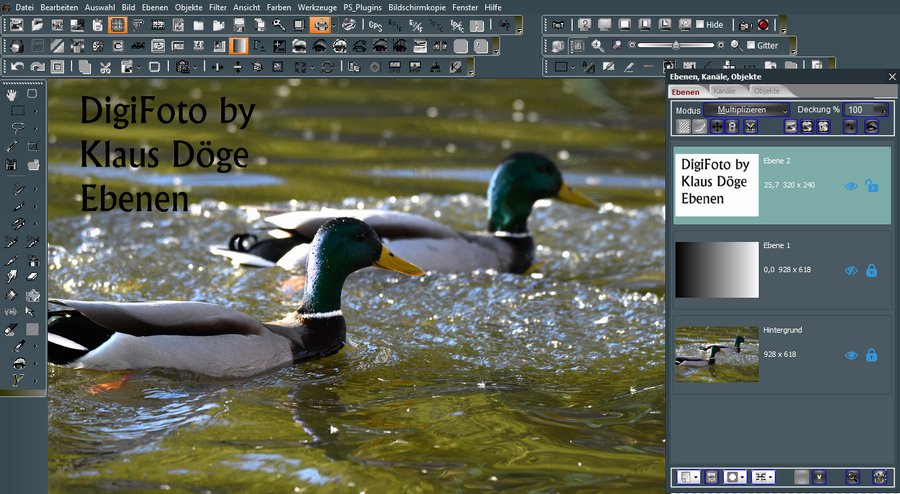Viewport: 900px width, 494px height.
Task: Enable the Hide checkbox
Action: 700,24
